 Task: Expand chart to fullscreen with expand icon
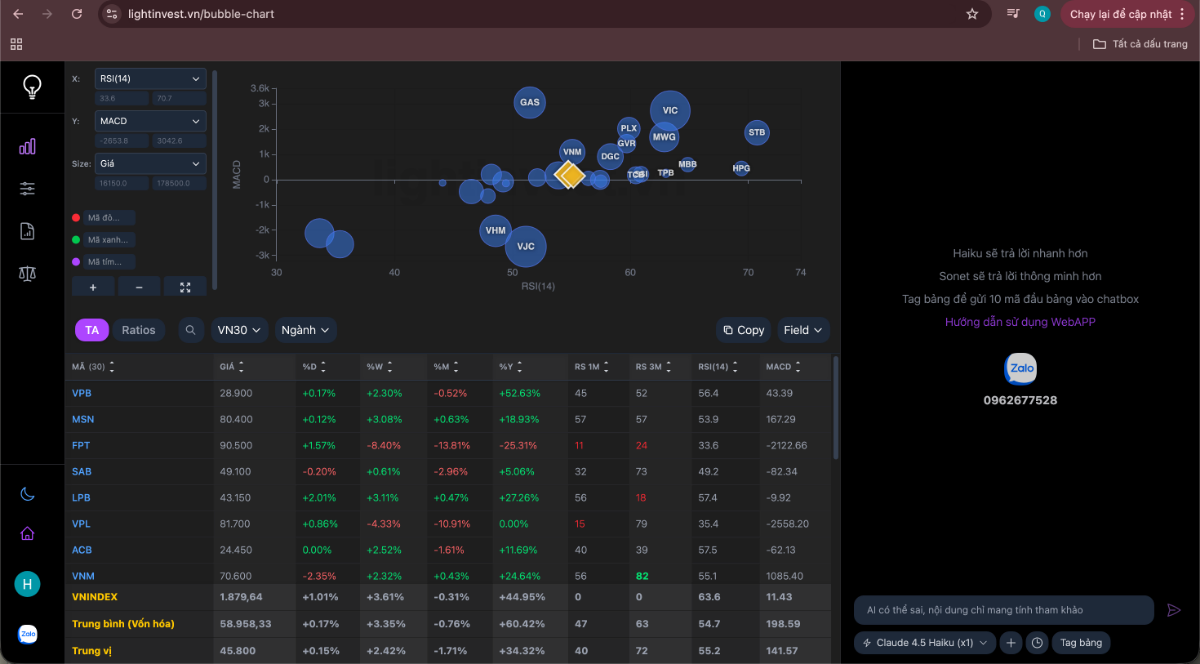[x=185, y=286]
